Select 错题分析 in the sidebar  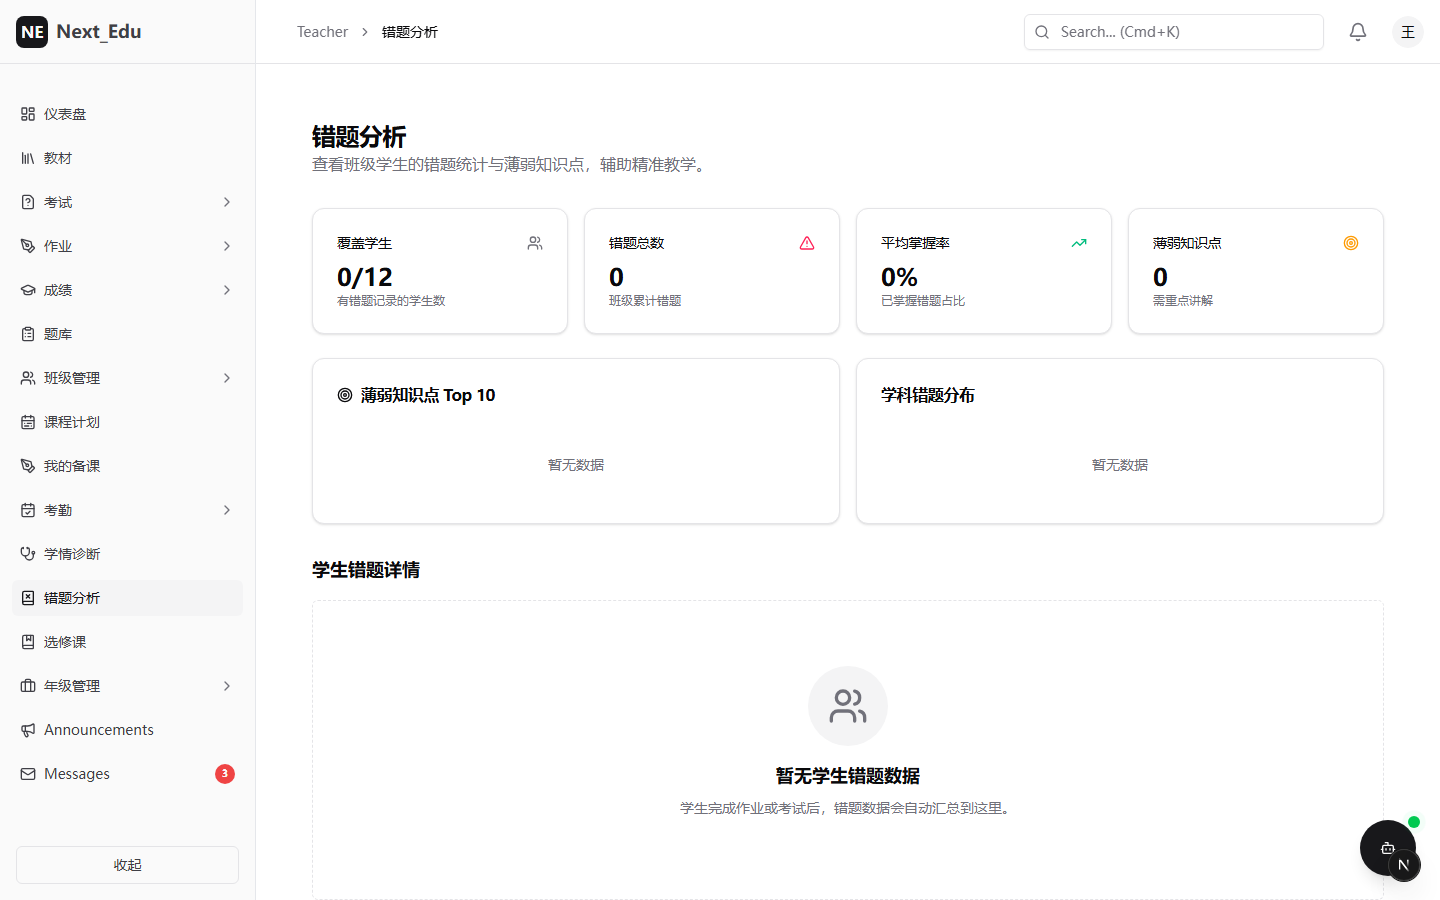tap(127, 598)
